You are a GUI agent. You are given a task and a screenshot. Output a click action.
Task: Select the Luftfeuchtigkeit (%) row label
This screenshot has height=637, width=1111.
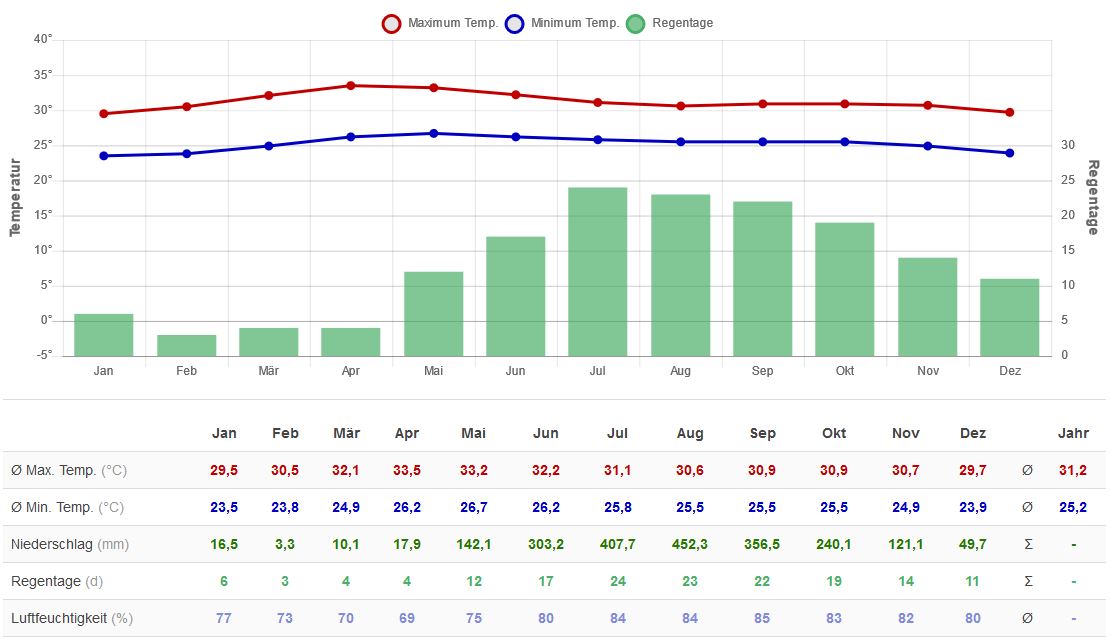coord(71,618)
